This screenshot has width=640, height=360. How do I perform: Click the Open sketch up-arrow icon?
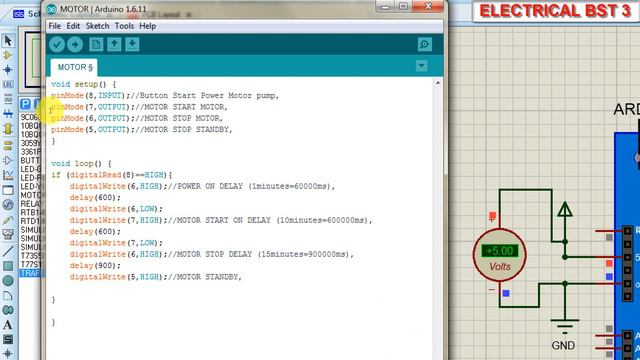[114, 44]
